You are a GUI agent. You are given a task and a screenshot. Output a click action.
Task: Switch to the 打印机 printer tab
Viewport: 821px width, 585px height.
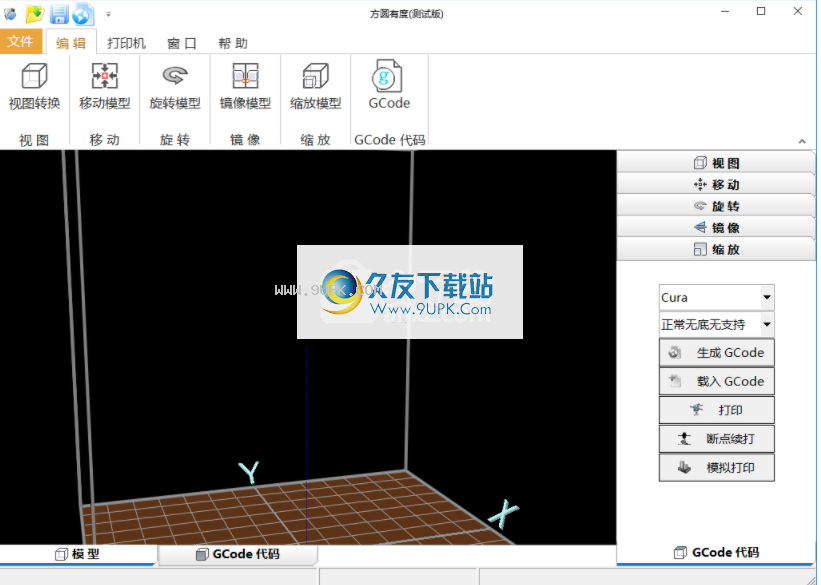[x=126, y=43]
